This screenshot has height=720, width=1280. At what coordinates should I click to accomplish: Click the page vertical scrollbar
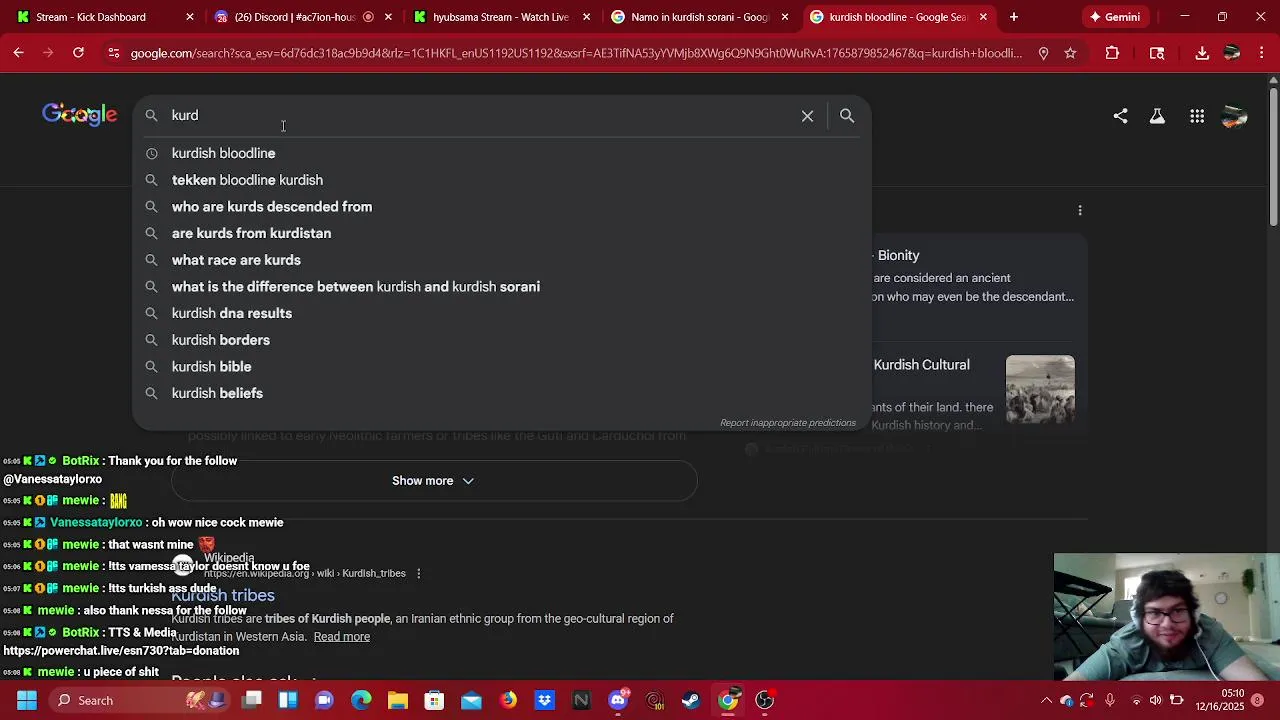click(1273, 155)
